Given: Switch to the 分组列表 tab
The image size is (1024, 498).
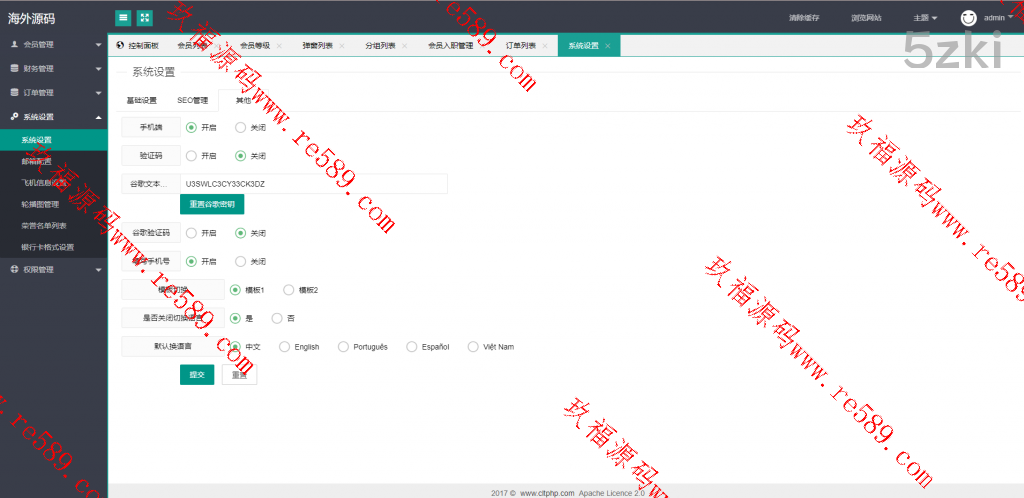Looking at the screenshot, I should click(380, 46).
